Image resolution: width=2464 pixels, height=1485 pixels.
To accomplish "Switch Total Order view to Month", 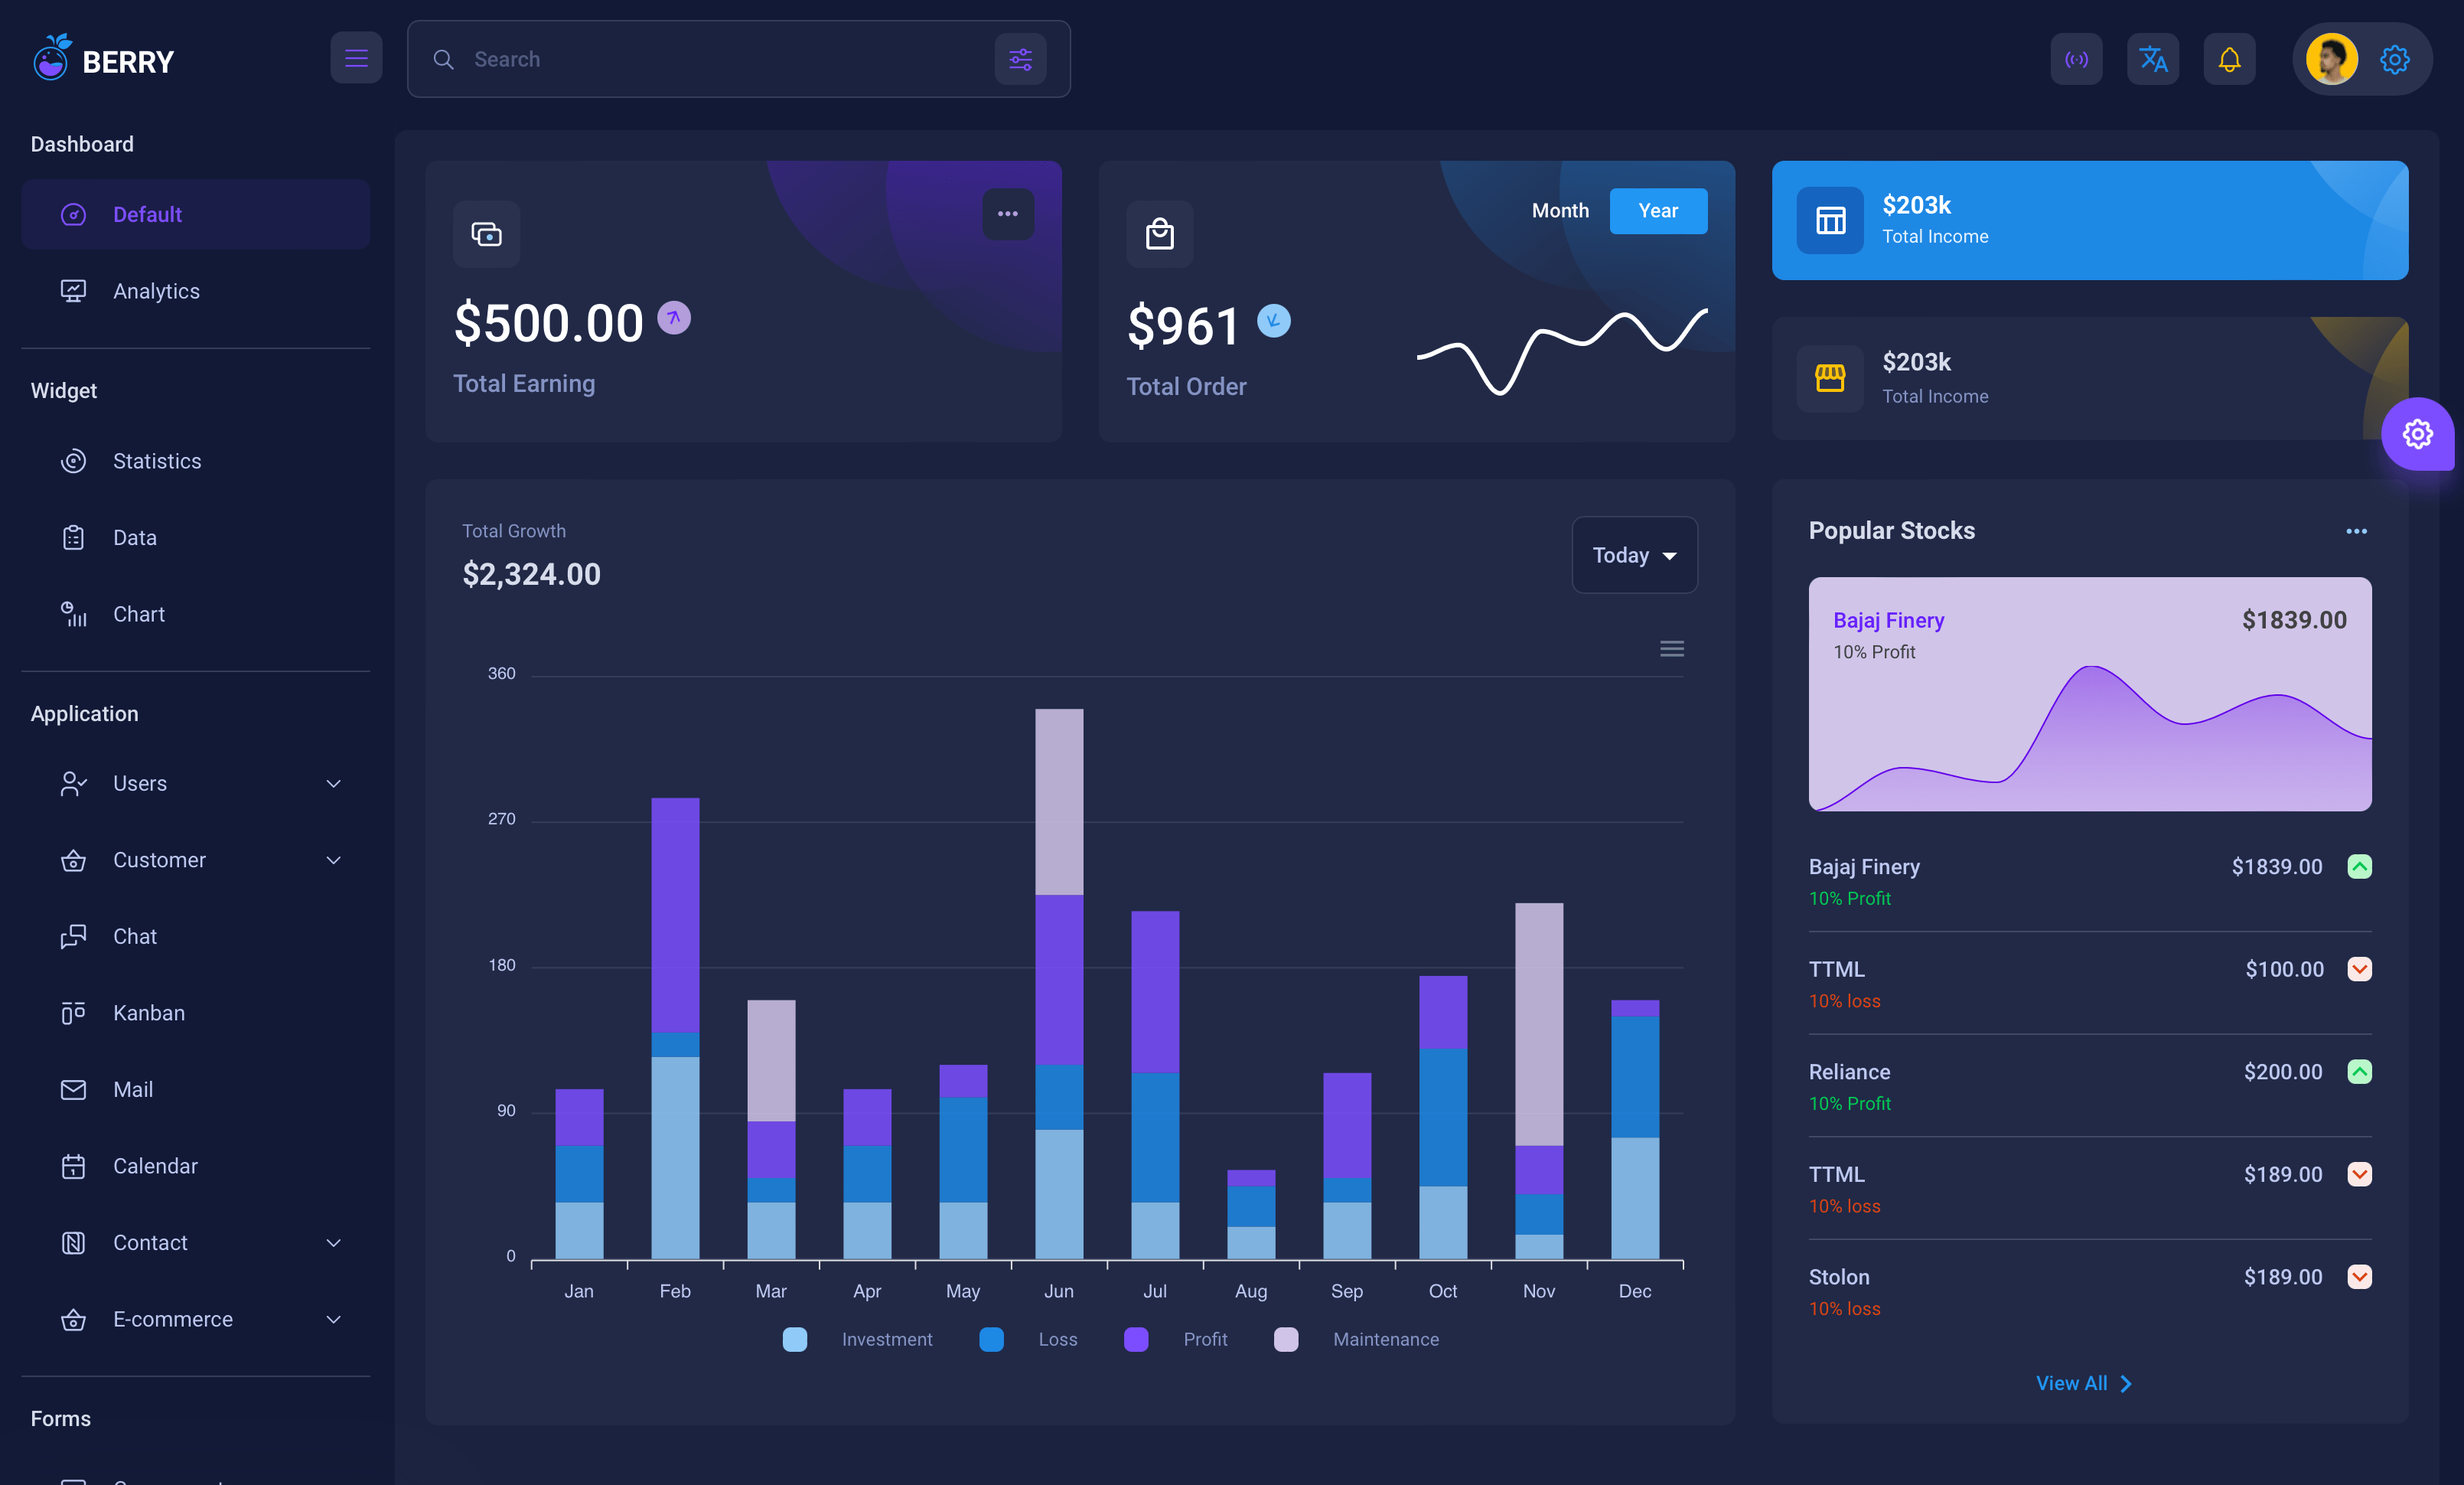I will click(1560, 210).
